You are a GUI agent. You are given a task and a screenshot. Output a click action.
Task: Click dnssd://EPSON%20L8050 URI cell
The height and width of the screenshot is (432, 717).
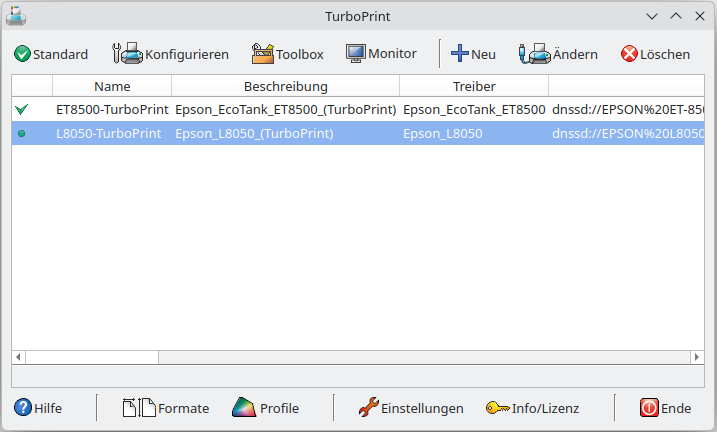[628, 133]
